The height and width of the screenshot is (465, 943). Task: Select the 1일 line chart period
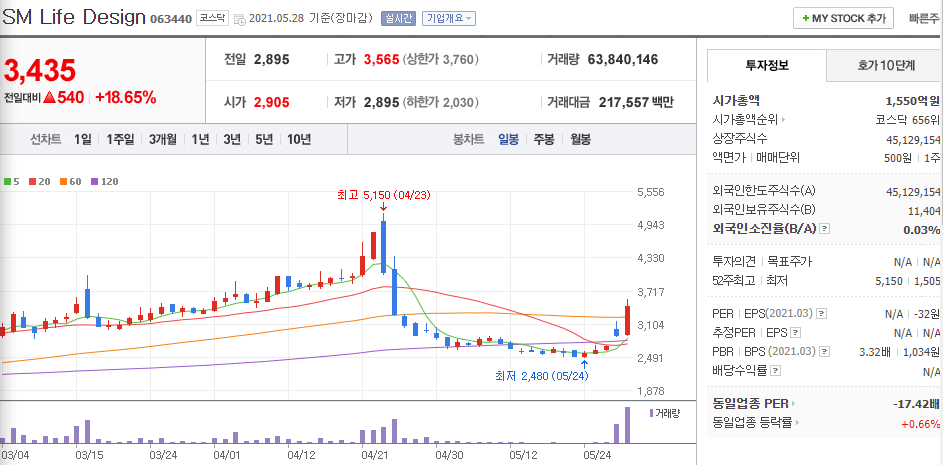(x=83, y=140)
